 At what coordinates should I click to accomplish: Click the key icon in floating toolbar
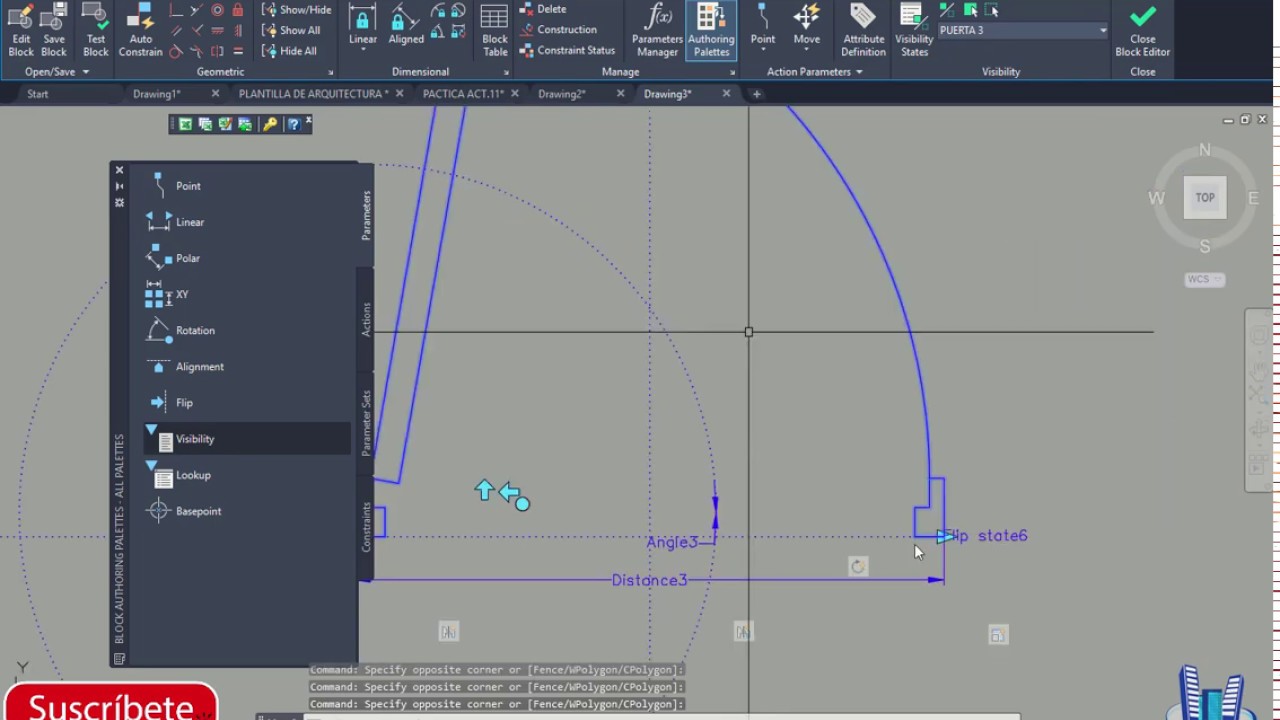(x=270, y=124)
